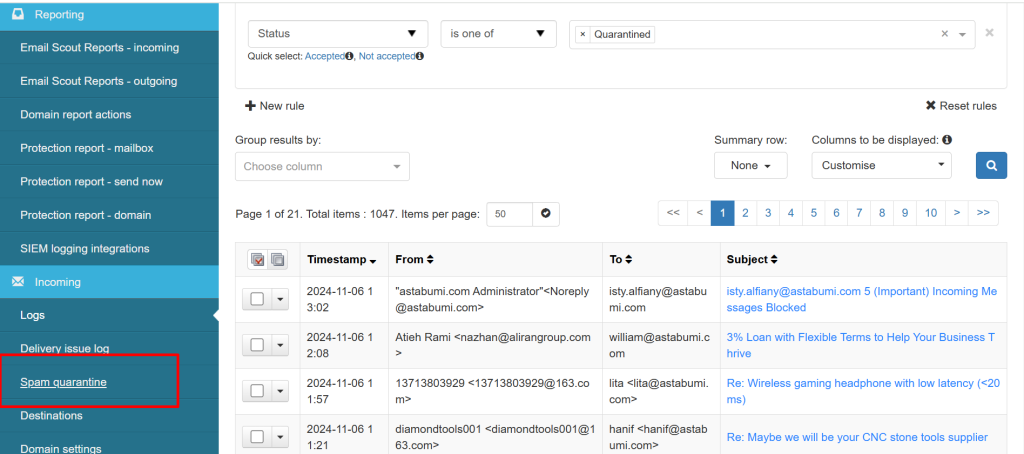The height and width of the screenshot is (454, 1024).
Task: Click the New rule button
Action: tap(274, 106)
